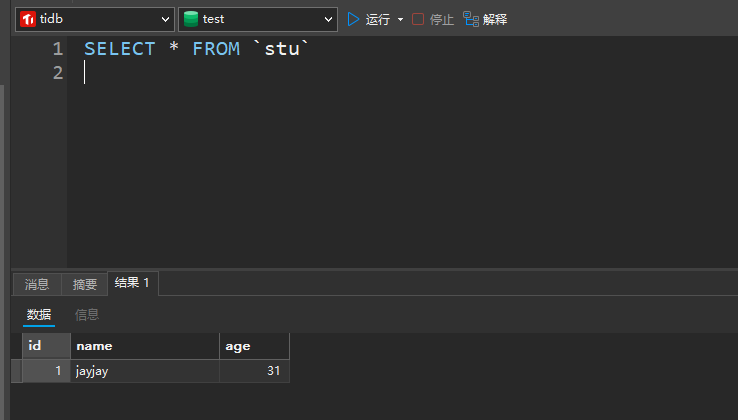Viewport: 738px width, 420px height.
Task: Click the id column header
Action: pyautogui.click(x=47, y=346)
